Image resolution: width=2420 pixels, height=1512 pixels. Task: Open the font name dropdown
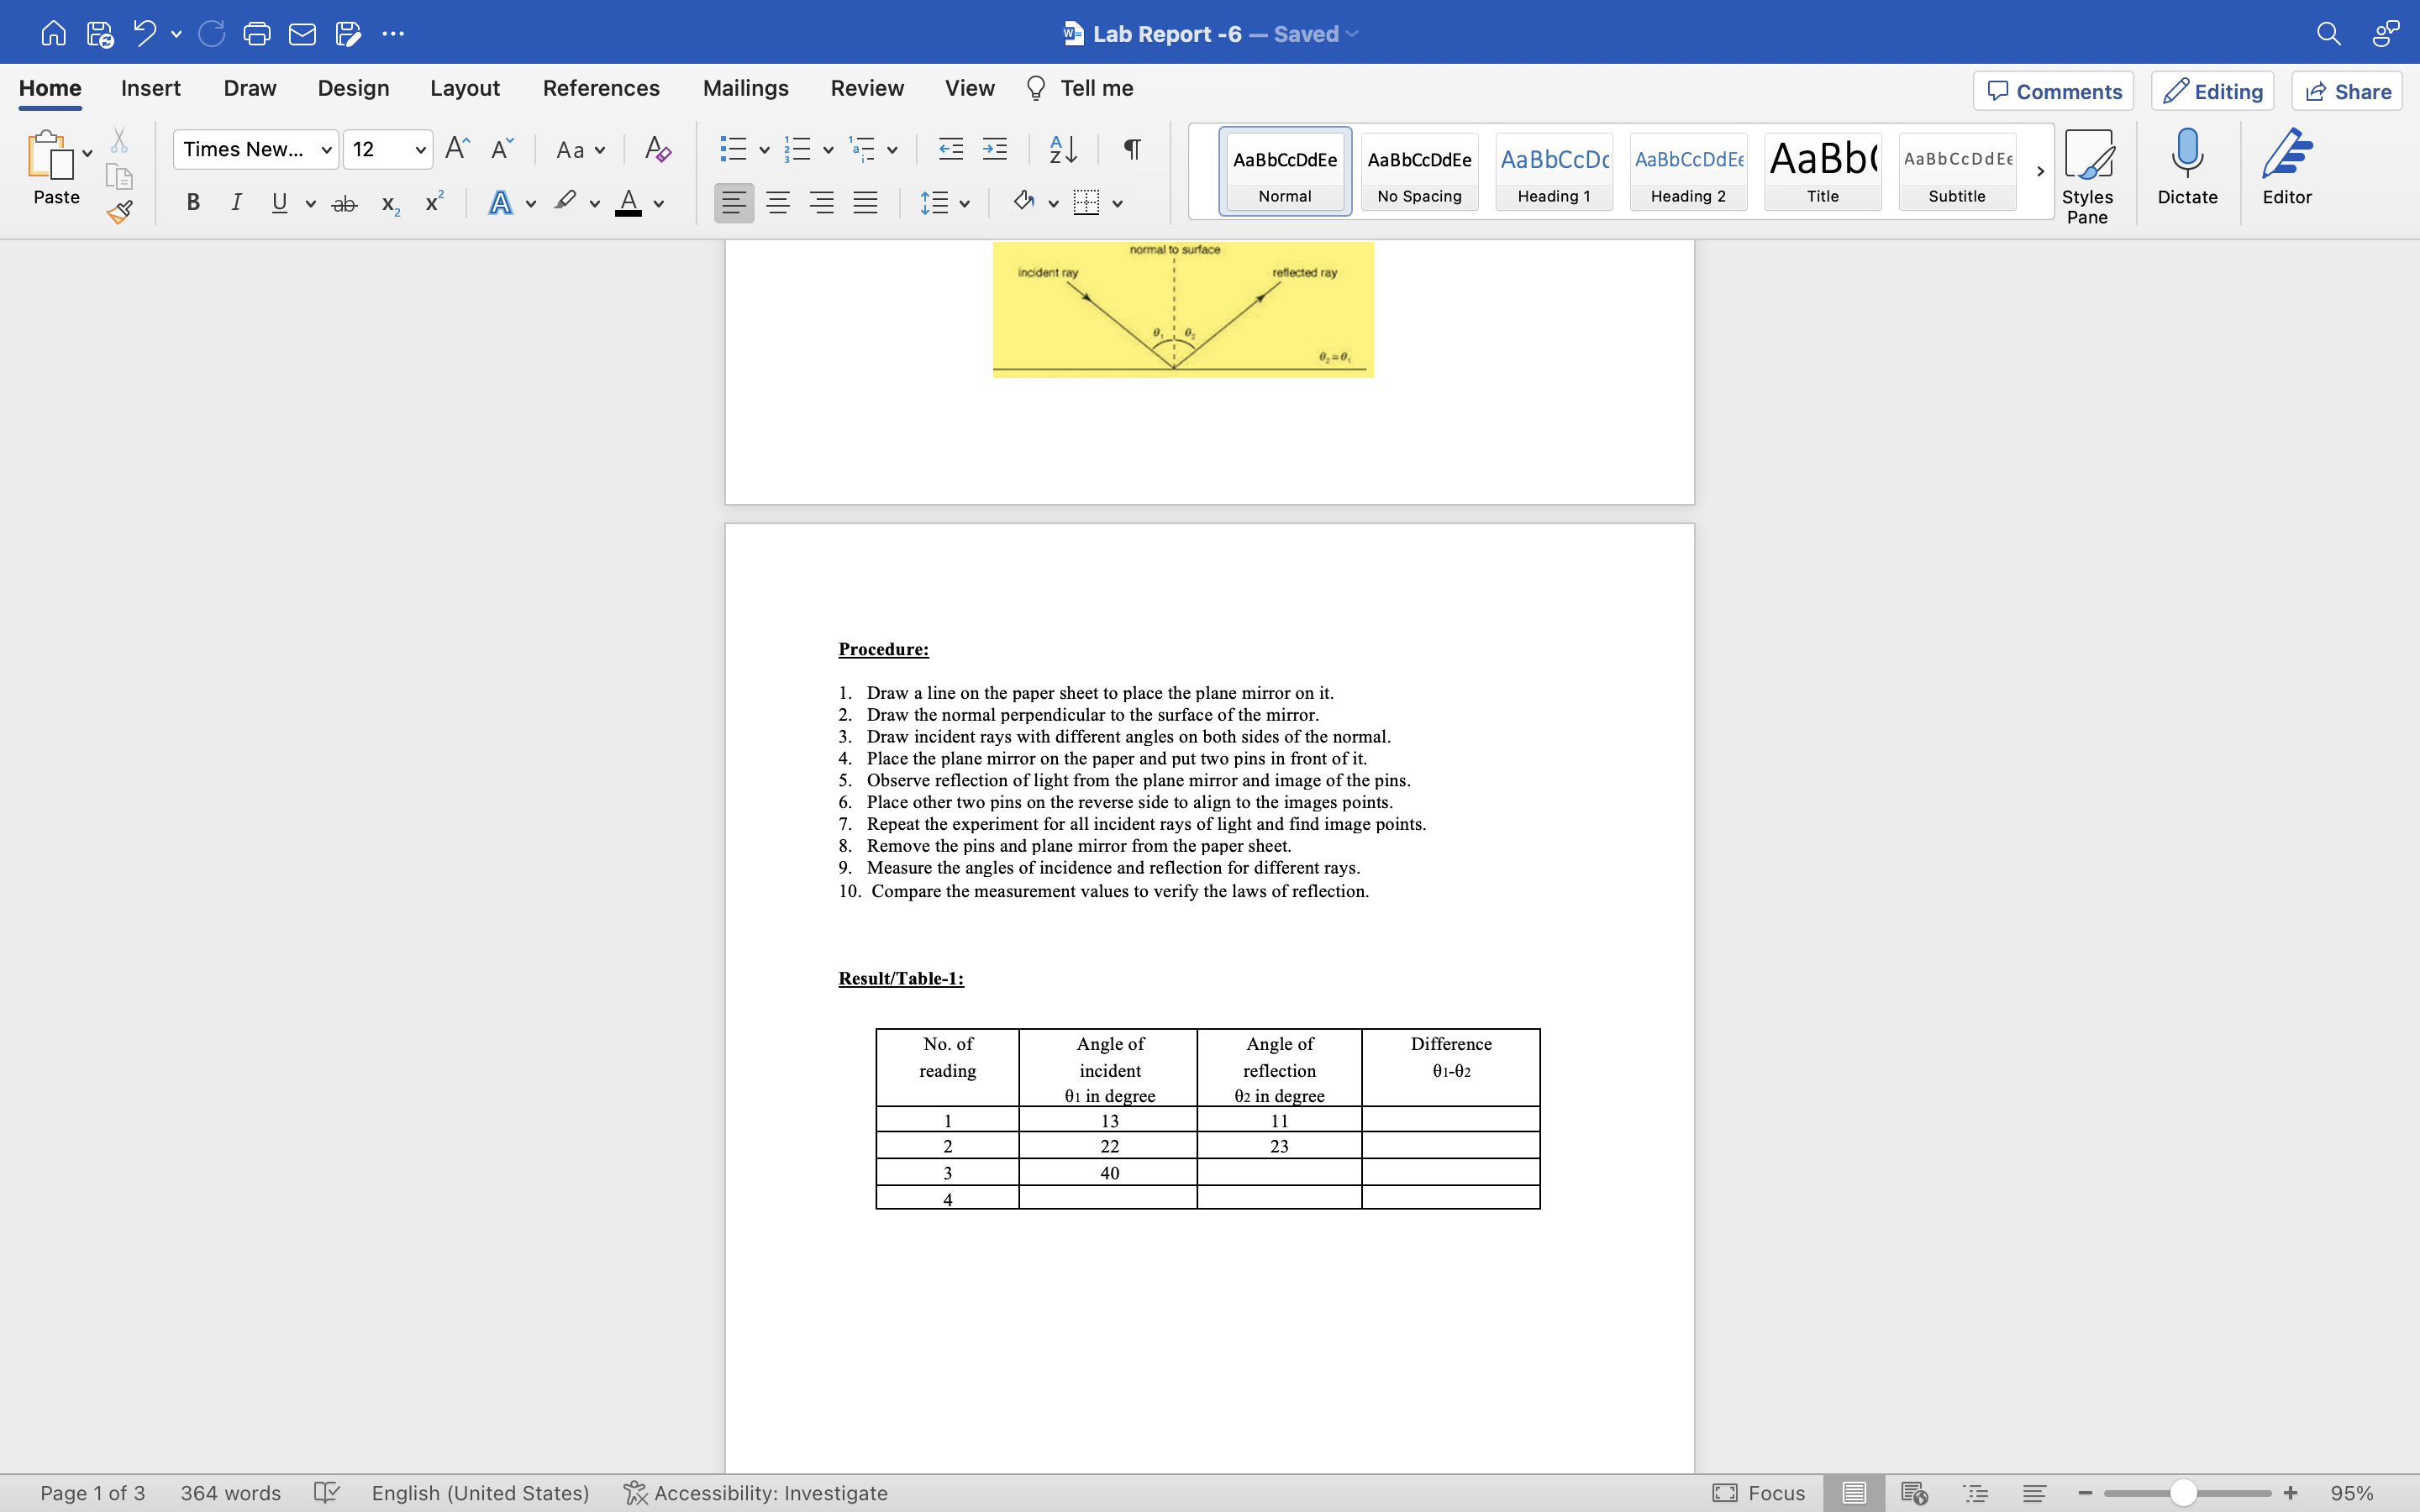[326, 150]
